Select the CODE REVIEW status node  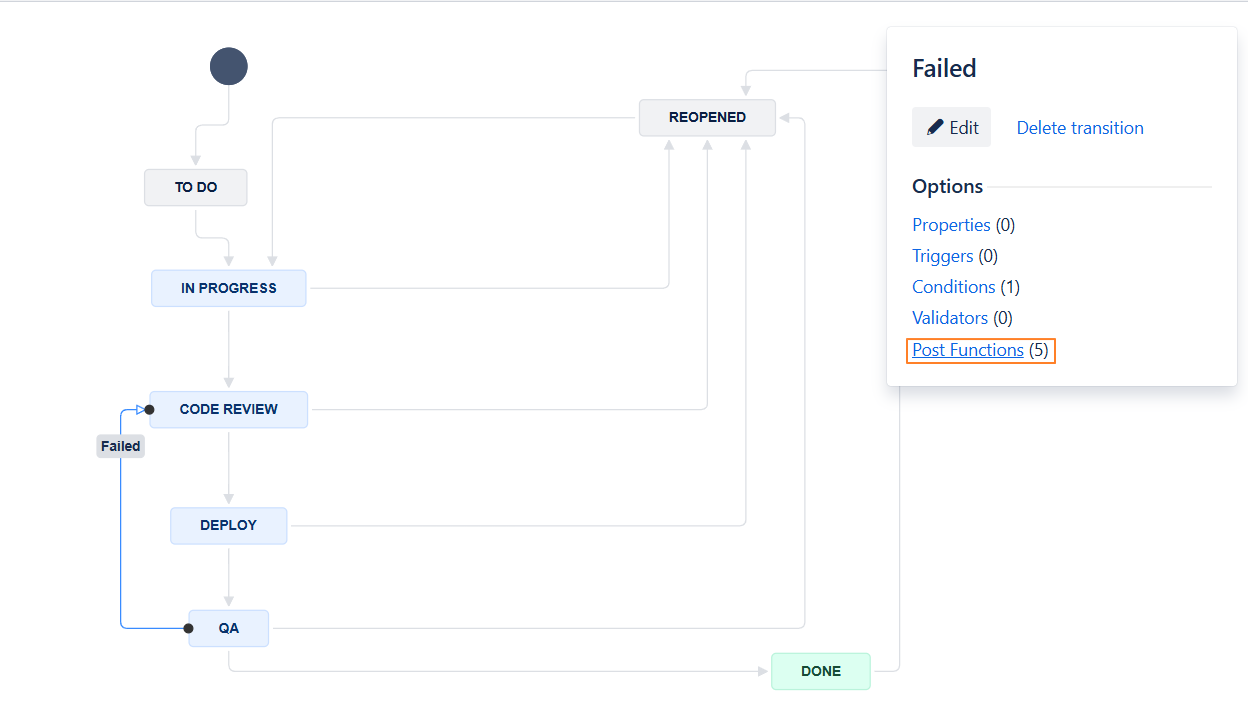click(x=229, y=409)
